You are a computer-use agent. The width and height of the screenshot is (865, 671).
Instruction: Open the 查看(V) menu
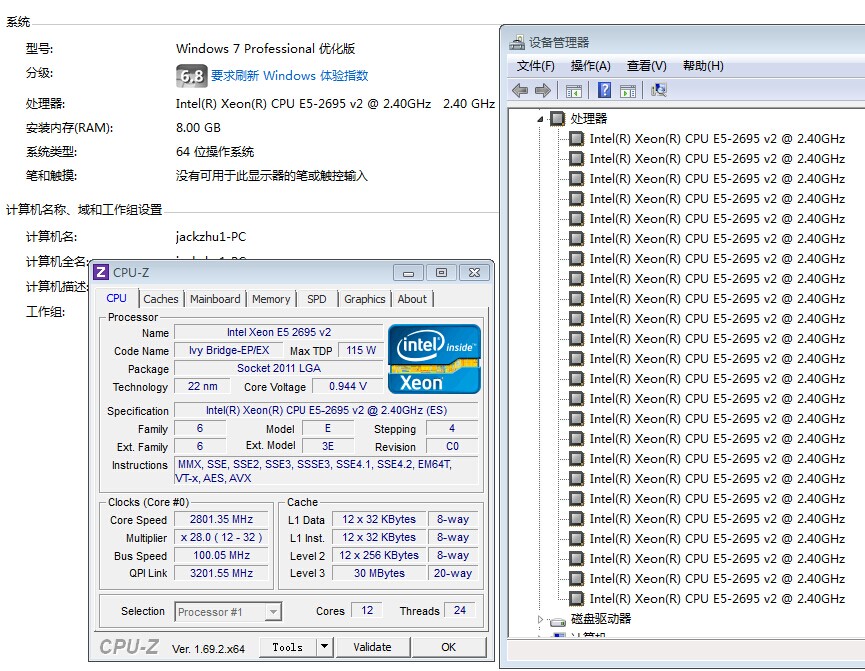click(x=647, y=66)
